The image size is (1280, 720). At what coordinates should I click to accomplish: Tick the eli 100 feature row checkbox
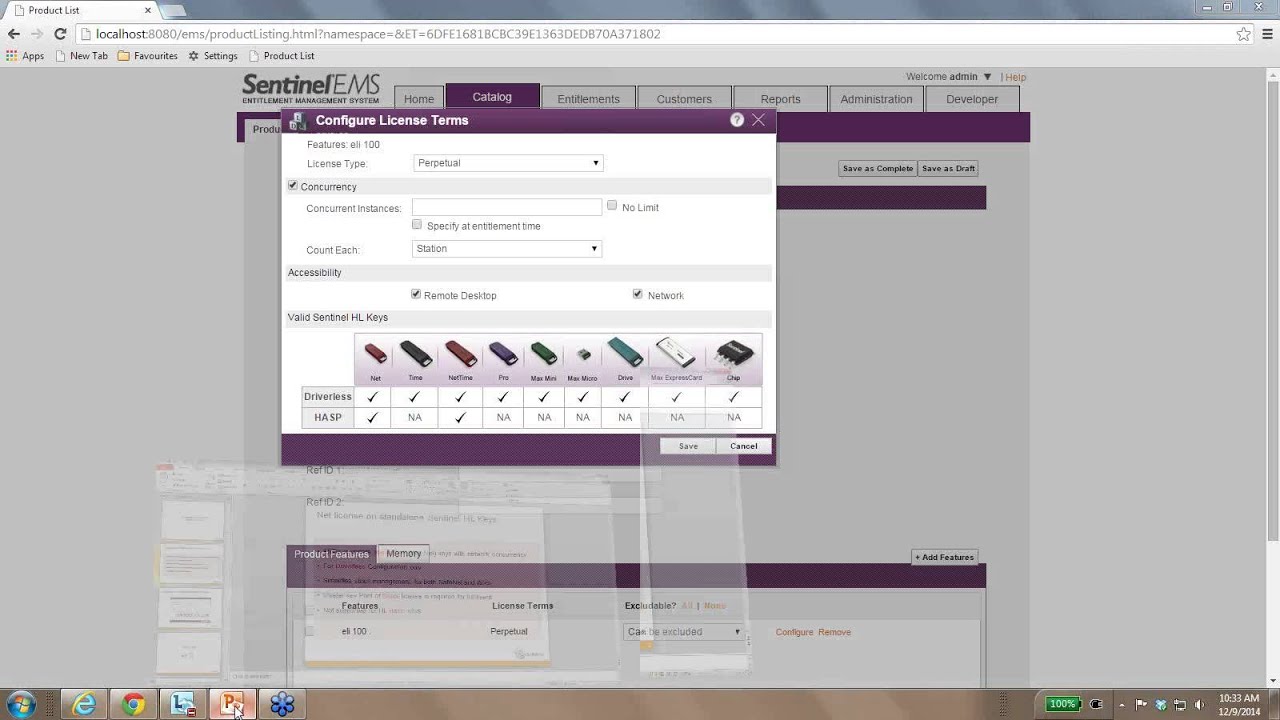pyautogui.click(x=309, y=632)
